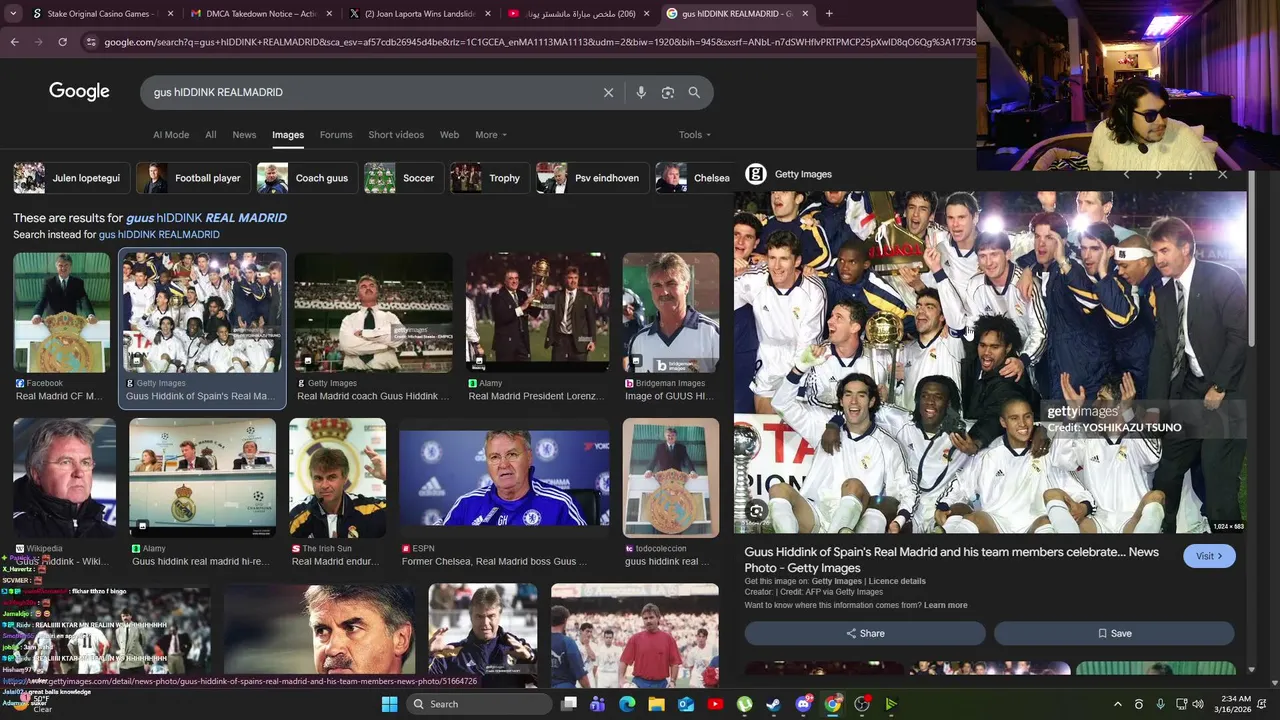Image resolution: width=1280 pixels, height=720 pixels.
Task: Open YouTube app from the taskbar
Action: click(x=715, y=704)
